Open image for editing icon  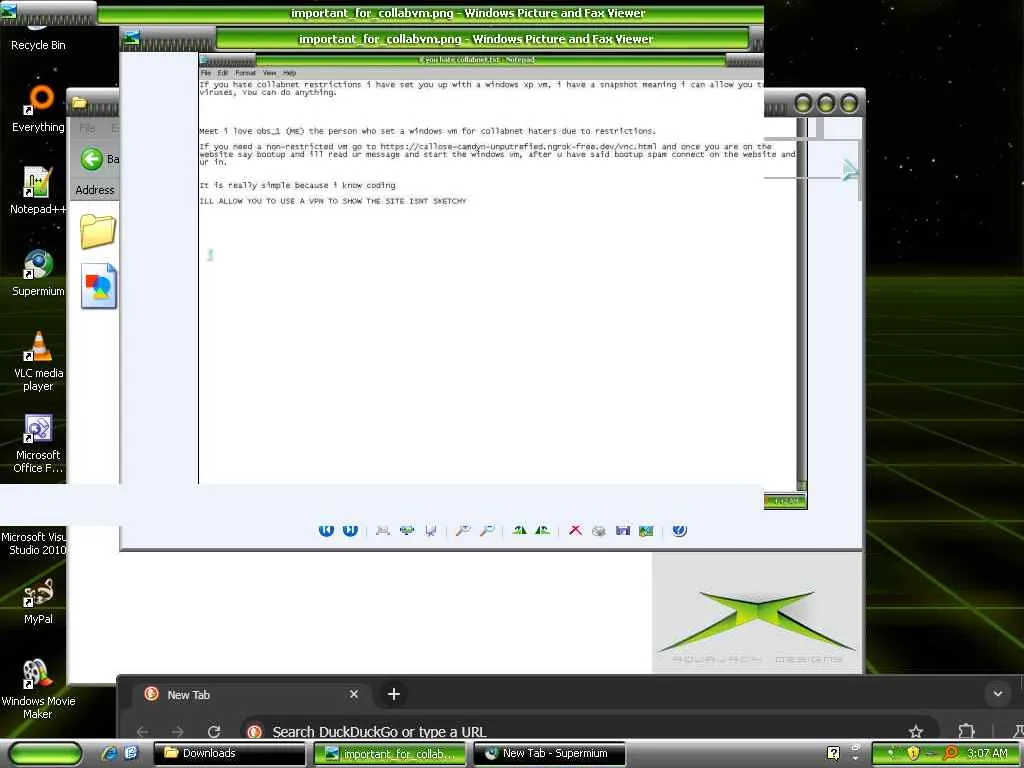647,530
